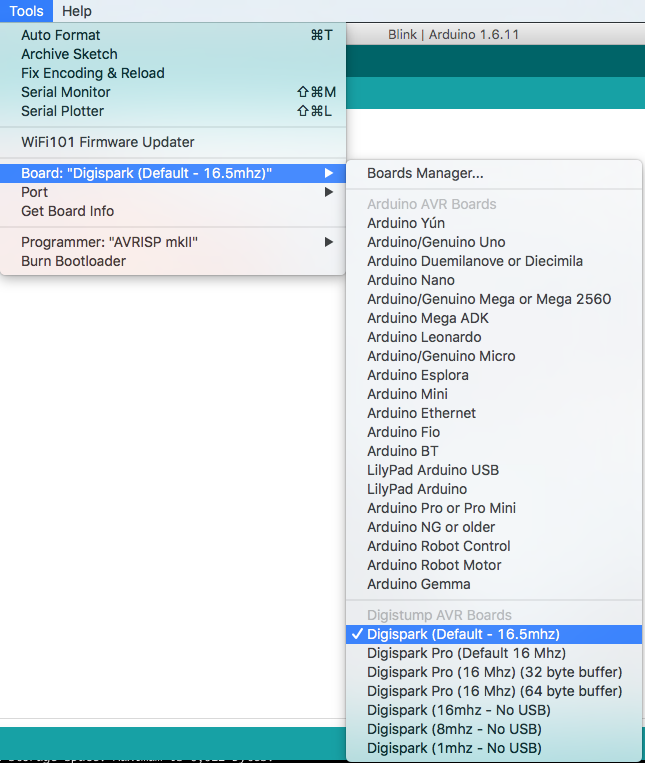Choose Arduino Duemilanove or Diecimila
Image resolution: width=645 pixels, height=763 pixels.
(494, 261)
